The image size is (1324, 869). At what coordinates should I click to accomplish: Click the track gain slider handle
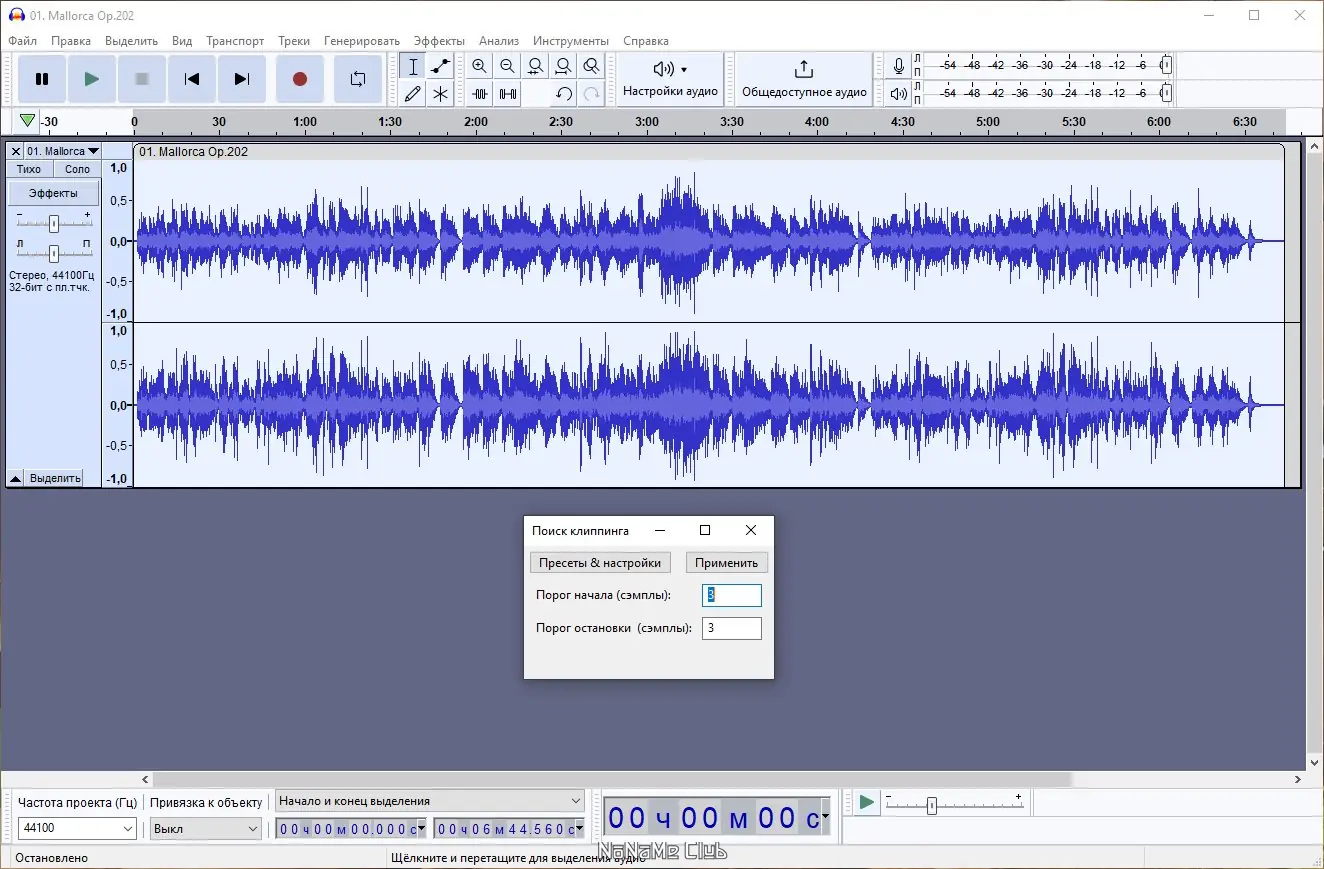(x=54, y=223)
